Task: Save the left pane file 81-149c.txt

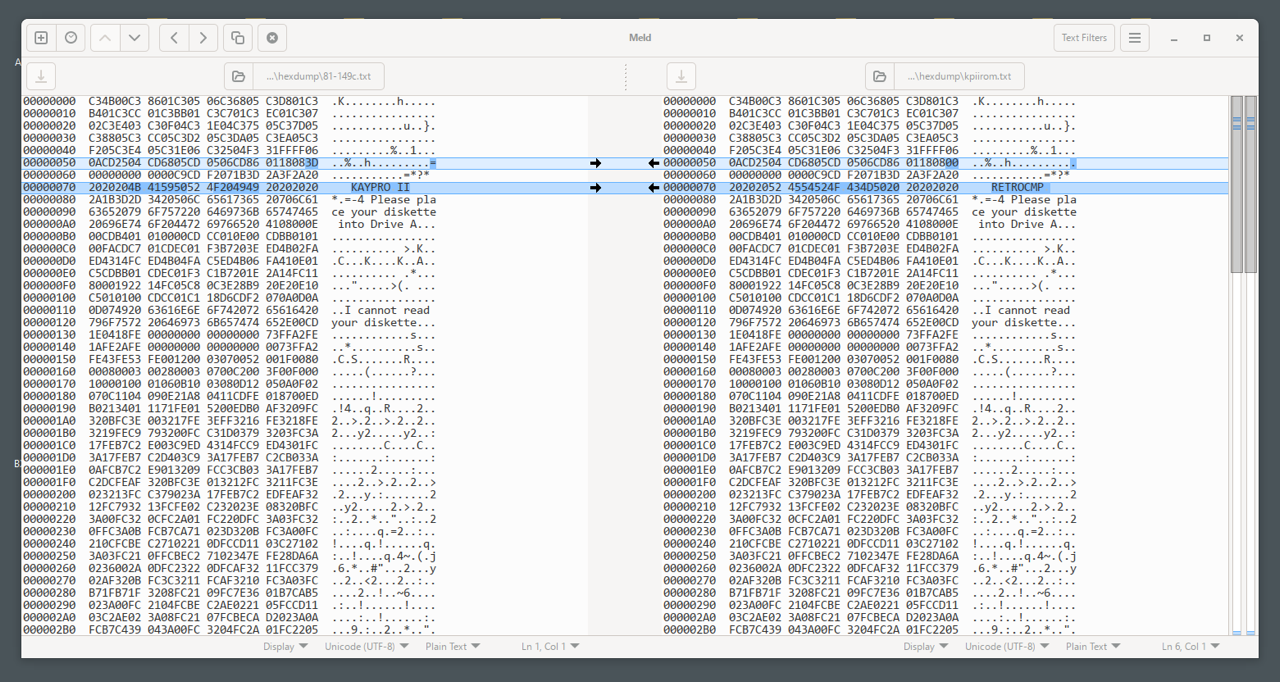Action: pos(41,76)
